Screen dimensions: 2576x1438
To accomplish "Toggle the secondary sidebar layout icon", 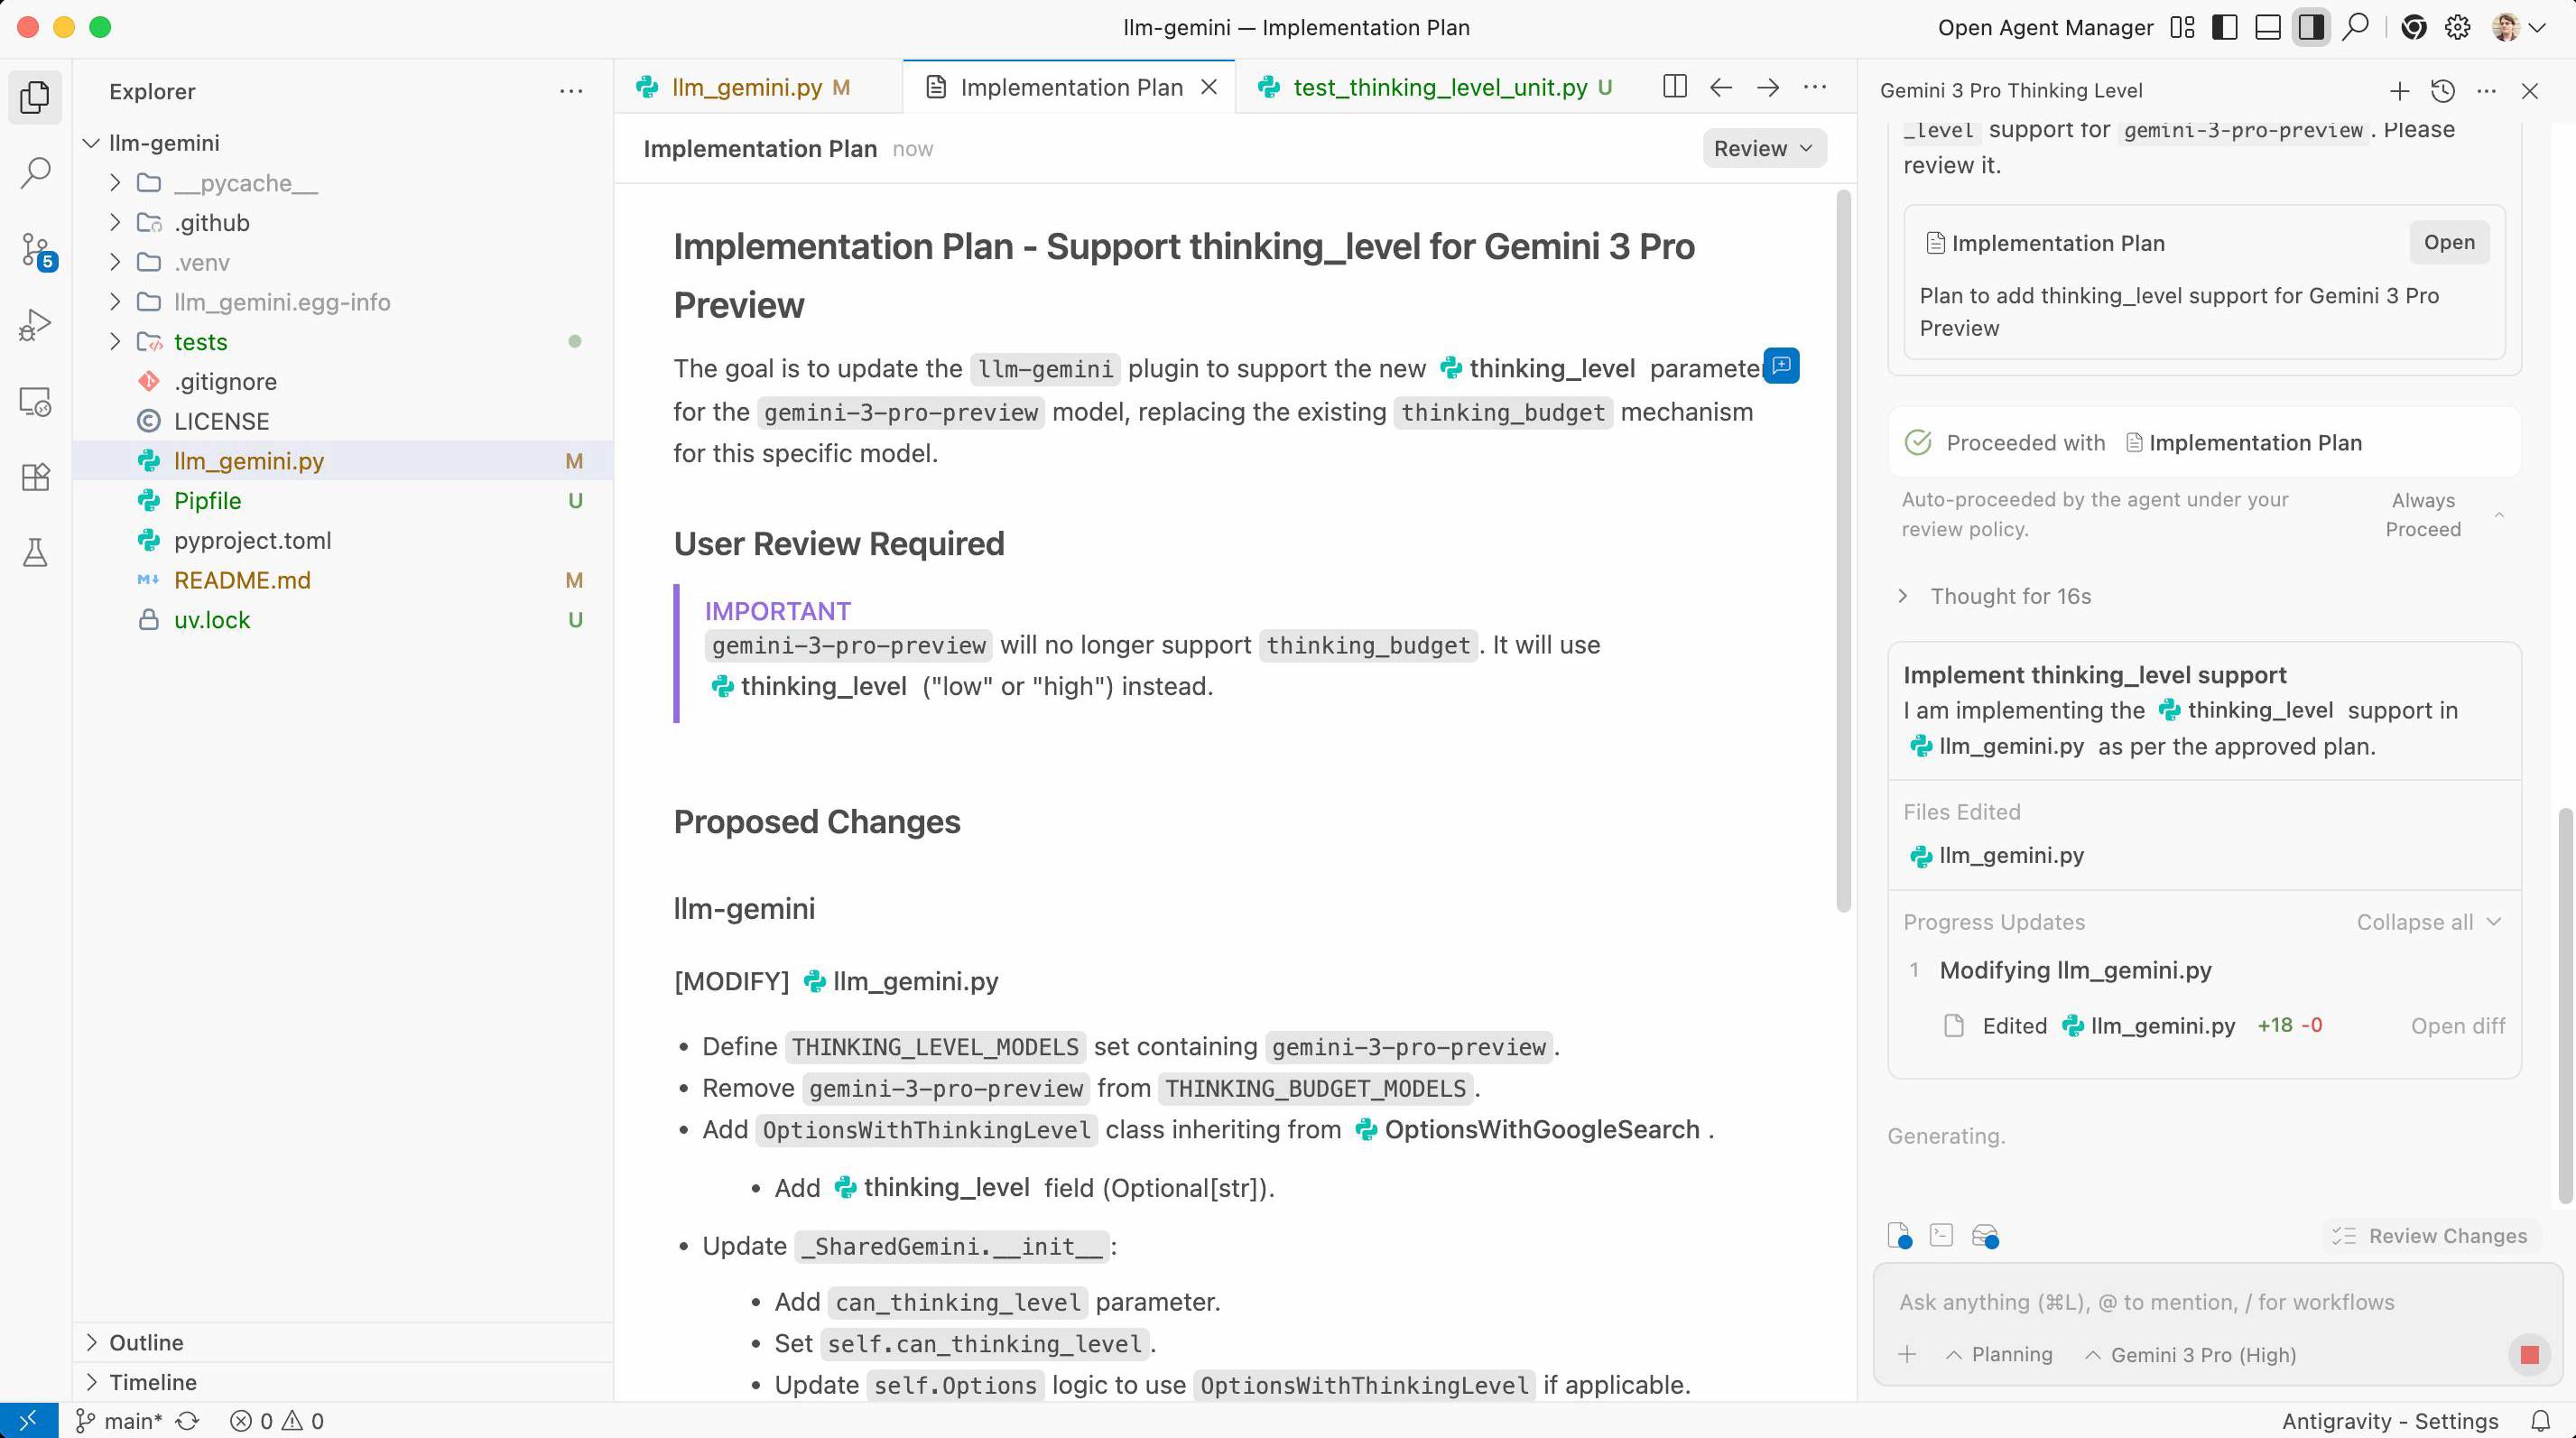I will 2310,28.
